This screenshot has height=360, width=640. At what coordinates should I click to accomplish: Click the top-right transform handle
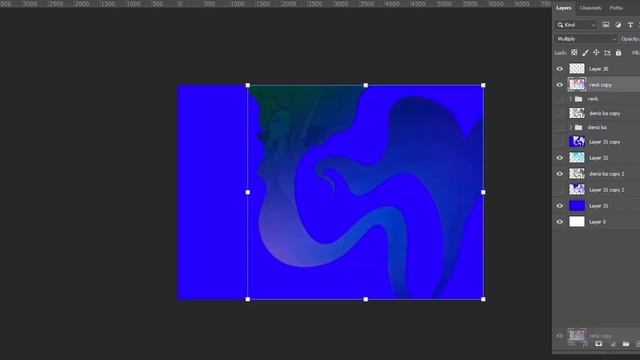tap(483, 85)
